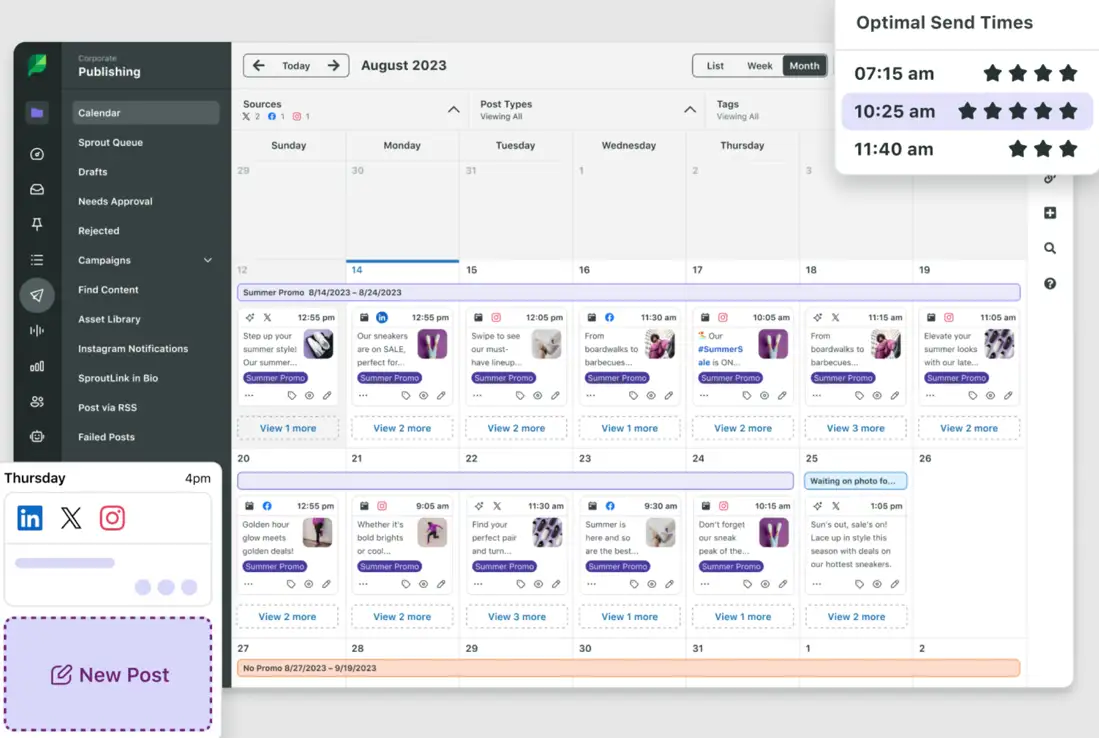Click the Today button
The height and width of the screenshot is (738, 1099).
click(296, 65)
